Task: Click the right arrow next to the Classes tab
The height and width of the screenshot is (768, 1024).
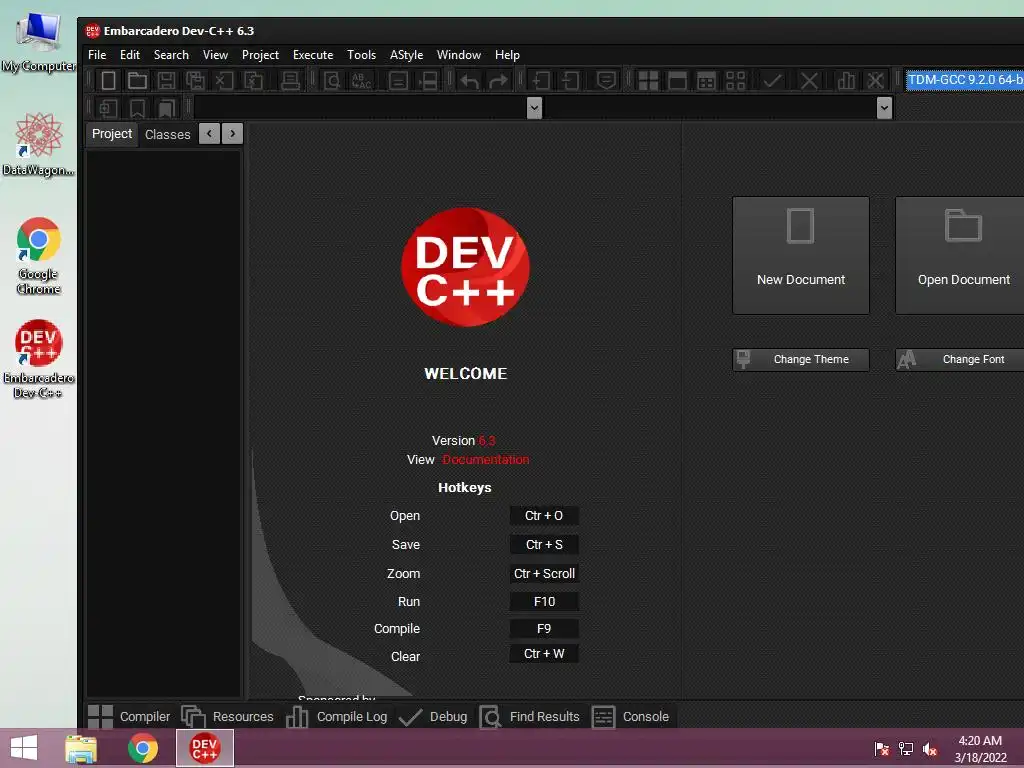Action: click(x=232, y=133)
